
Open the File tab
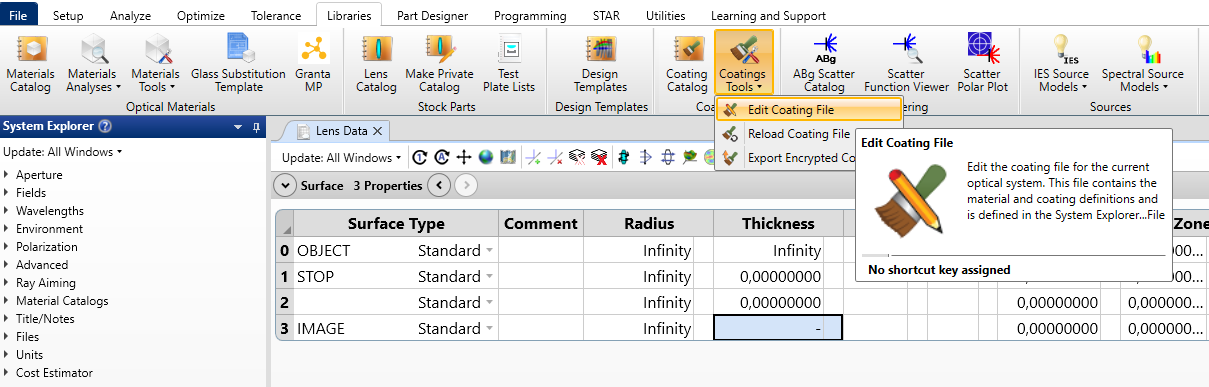[x=19, y=15]
